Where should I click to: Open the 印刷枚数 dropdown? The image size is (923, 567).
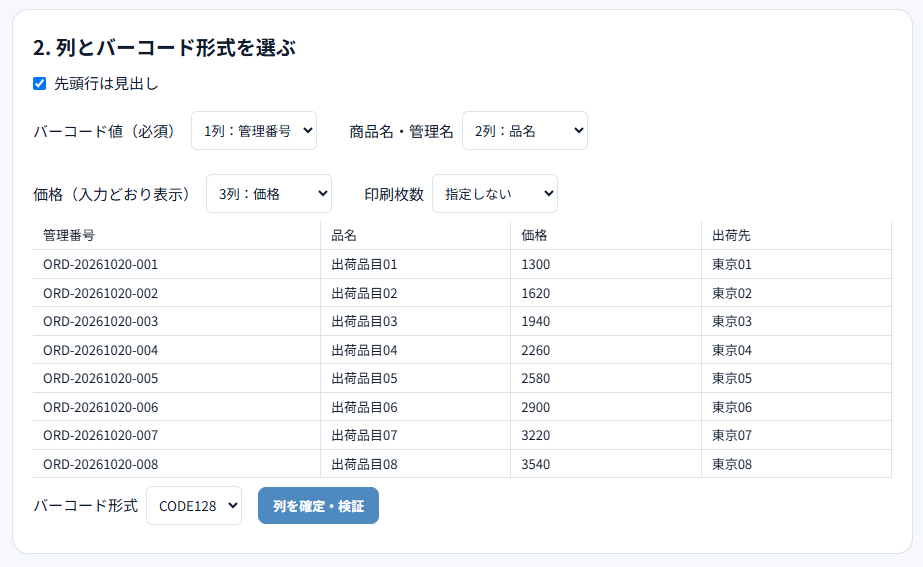click(495, 193)
